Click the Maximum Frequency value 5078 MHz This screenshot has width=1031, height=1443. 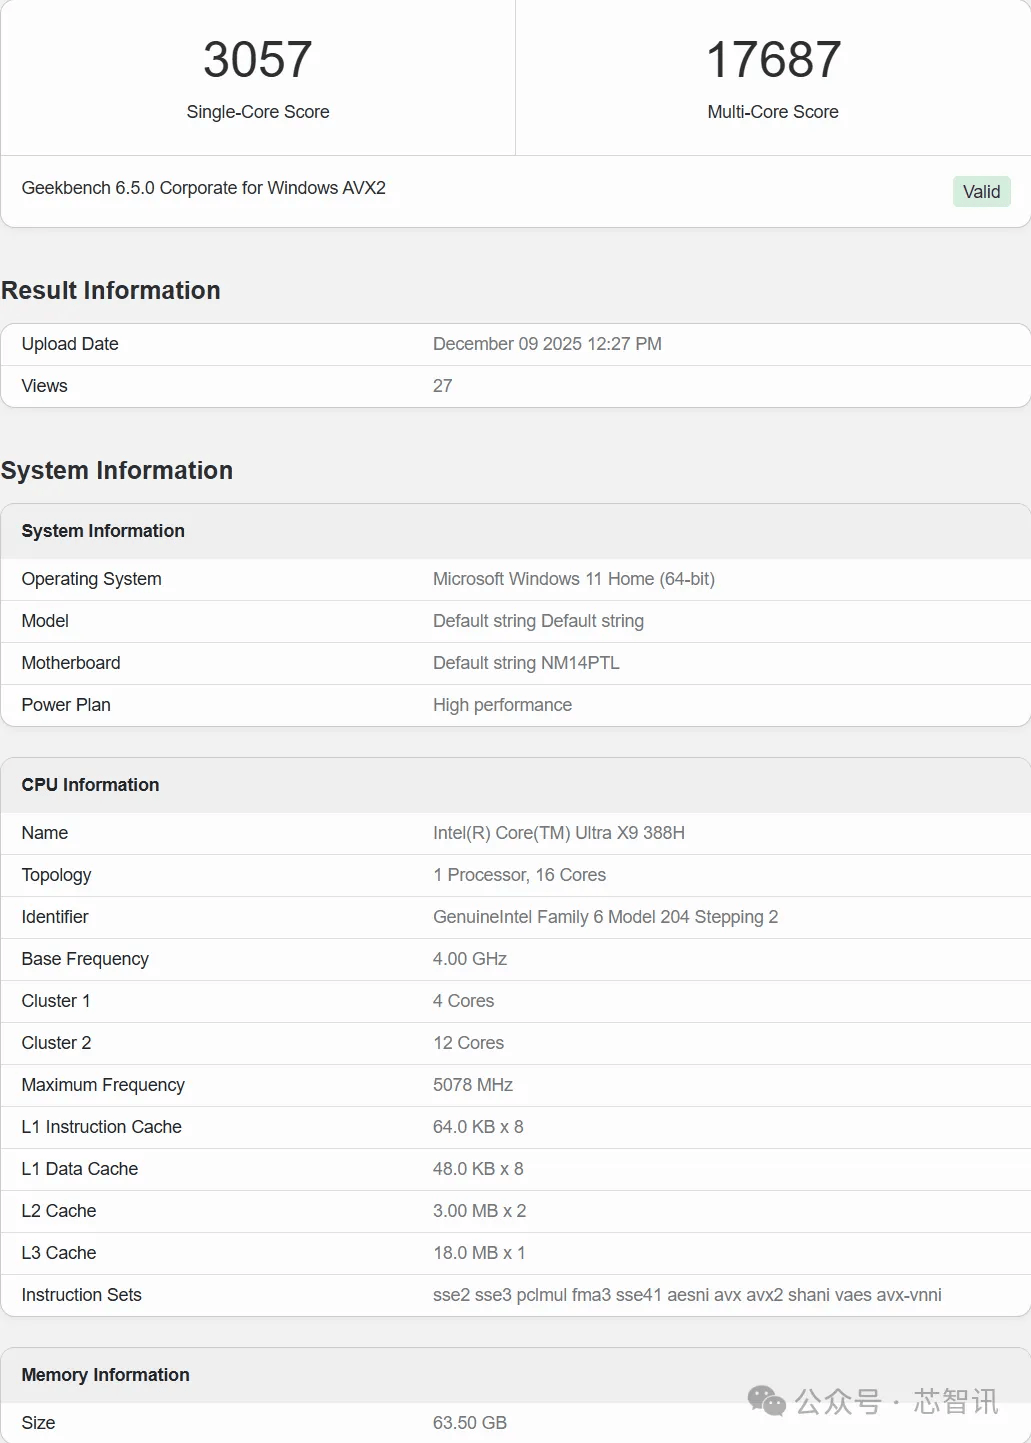click(x=472, y=1085)
